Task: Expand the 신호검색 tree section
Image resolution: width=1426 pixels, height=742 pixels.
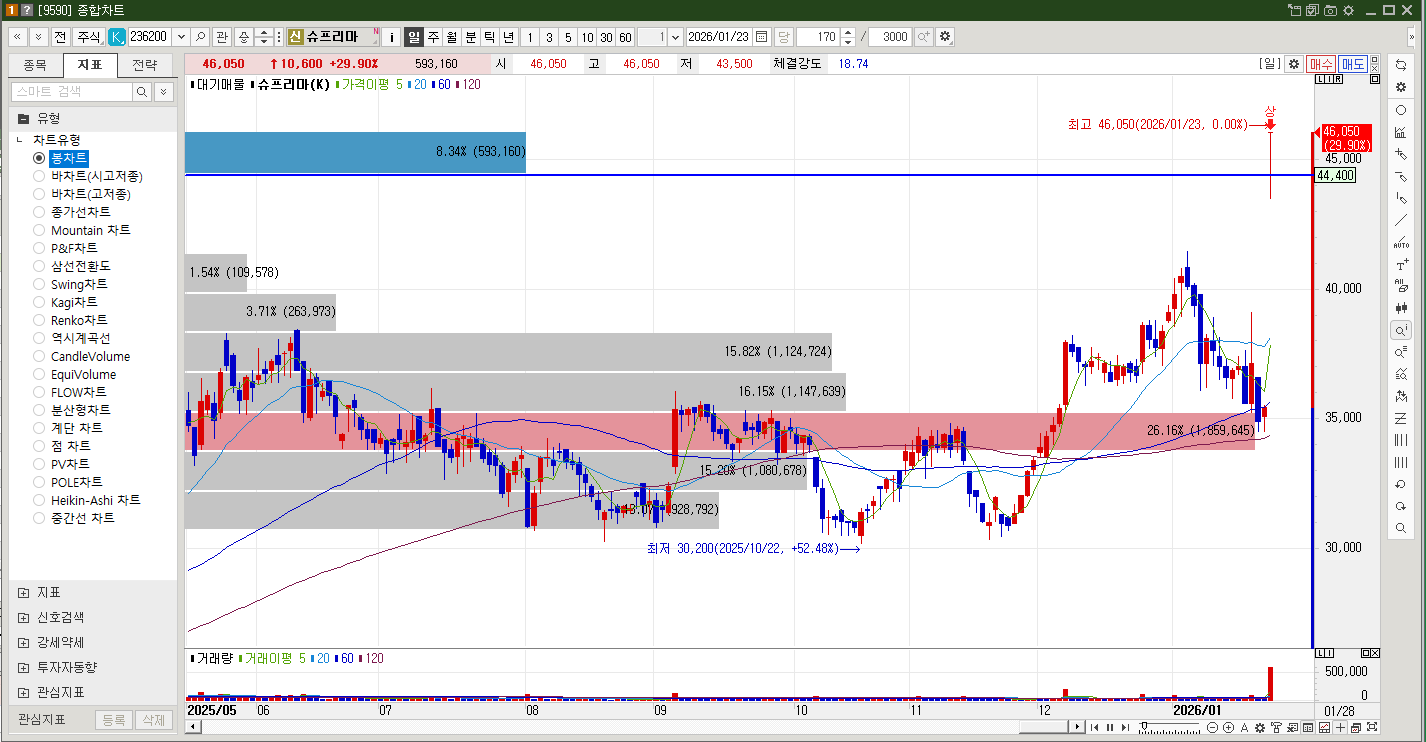Action: [23, 617]
